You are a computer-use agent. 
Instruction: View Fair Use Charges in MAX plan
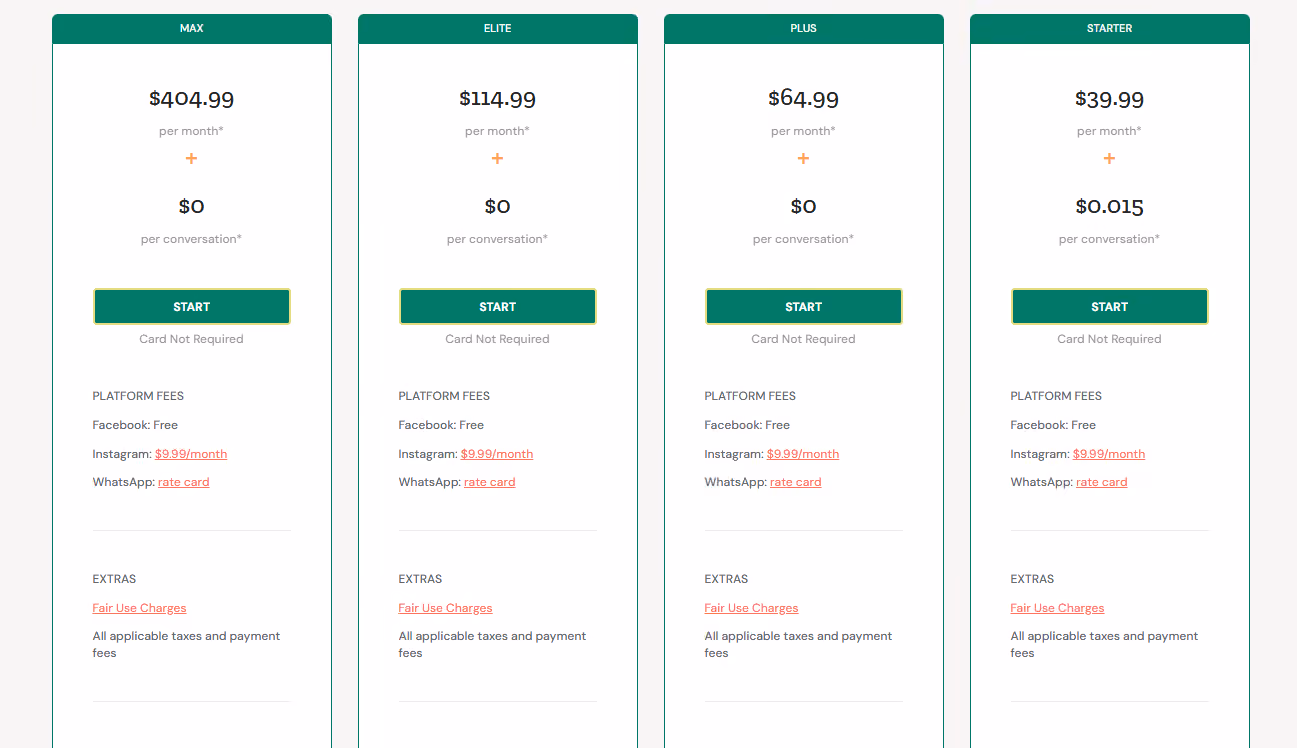pyautogui.click(x=139, y=608)
